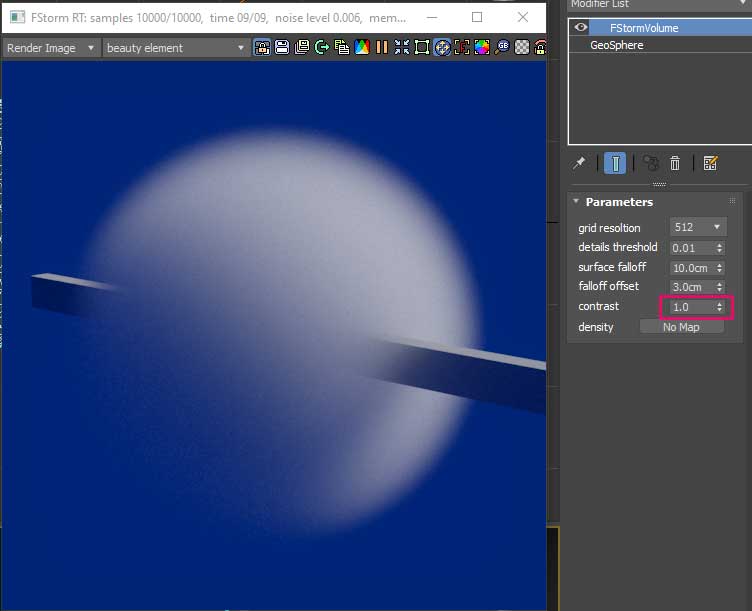Open the Render Image dropdown

point(51,48)
